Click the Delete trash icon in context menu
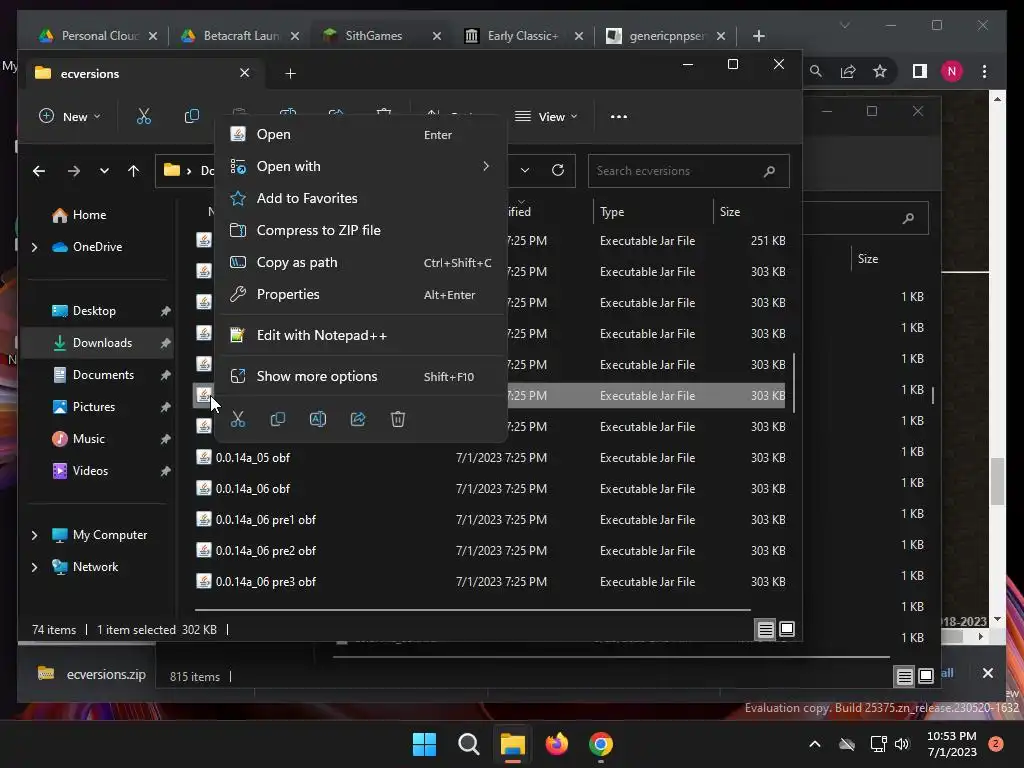 398,419
